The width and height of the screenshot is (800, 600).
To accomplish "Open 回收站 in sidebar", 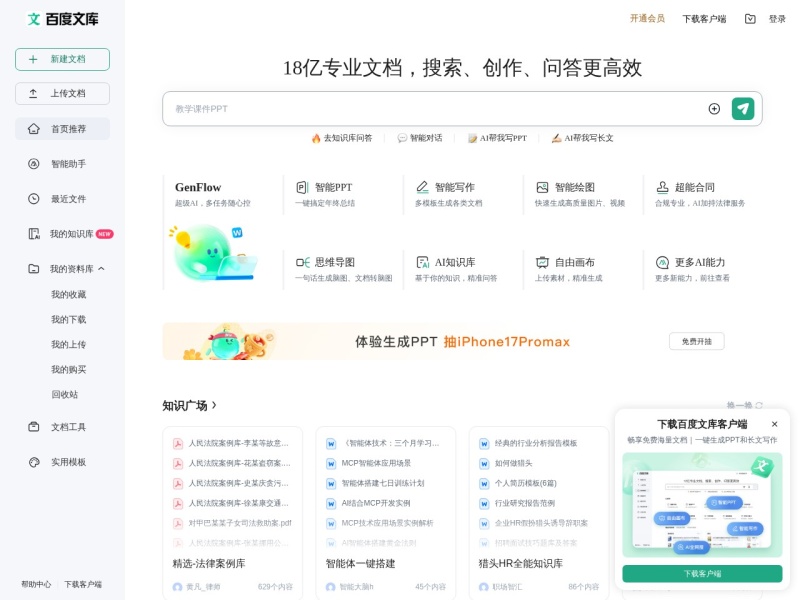I will (65, 394).
